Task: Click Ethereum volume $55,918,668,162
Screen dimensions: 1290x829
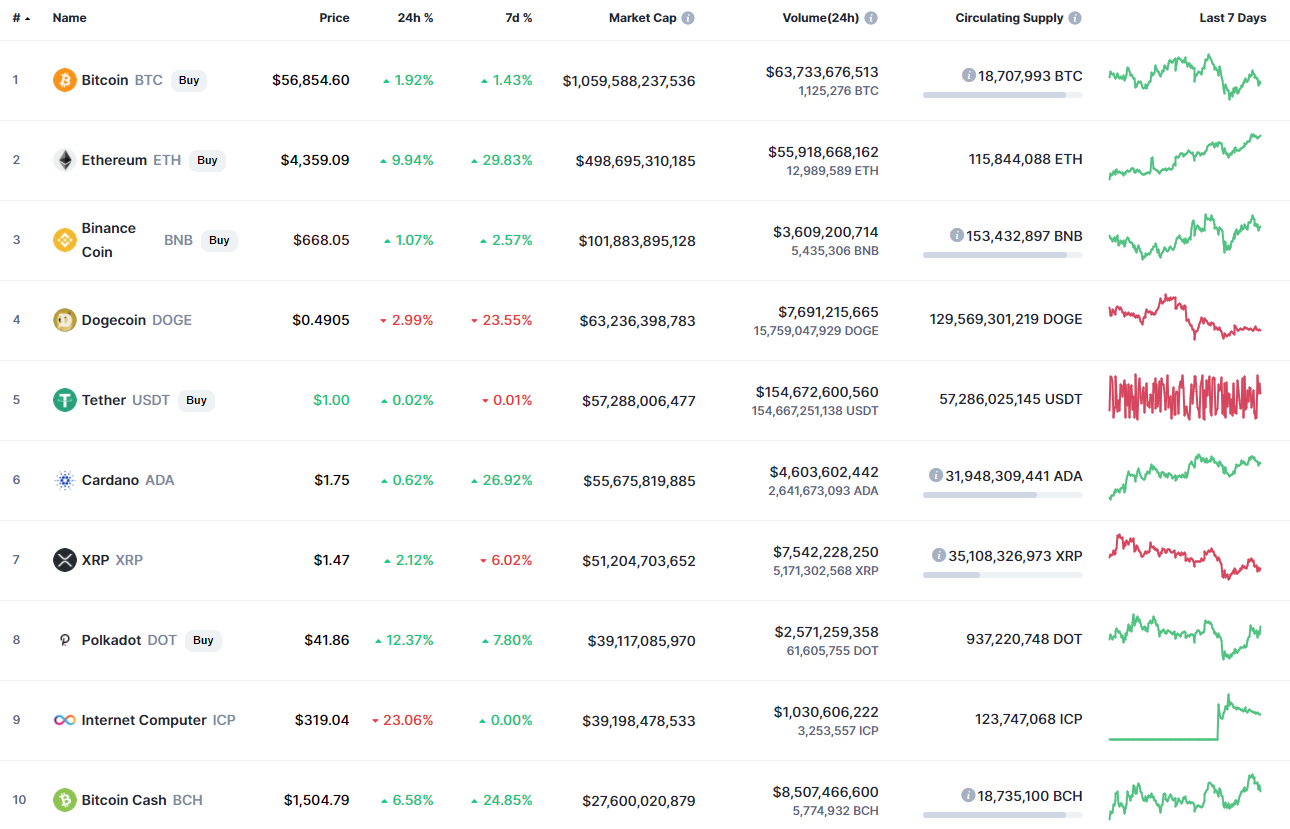Action: pyautogui.click(x=823, y=152)
